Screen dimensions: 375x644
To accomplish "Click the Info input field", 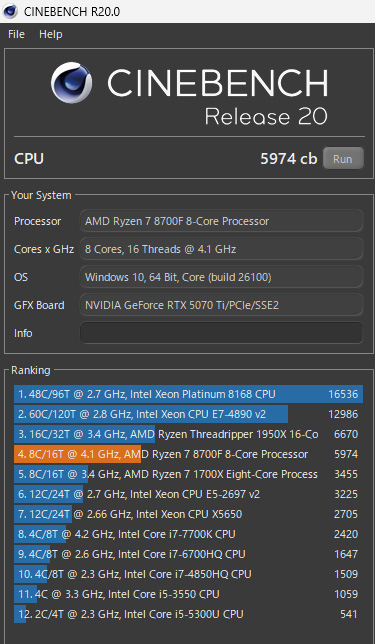I will pyautogui.click(x=221, y=333).
